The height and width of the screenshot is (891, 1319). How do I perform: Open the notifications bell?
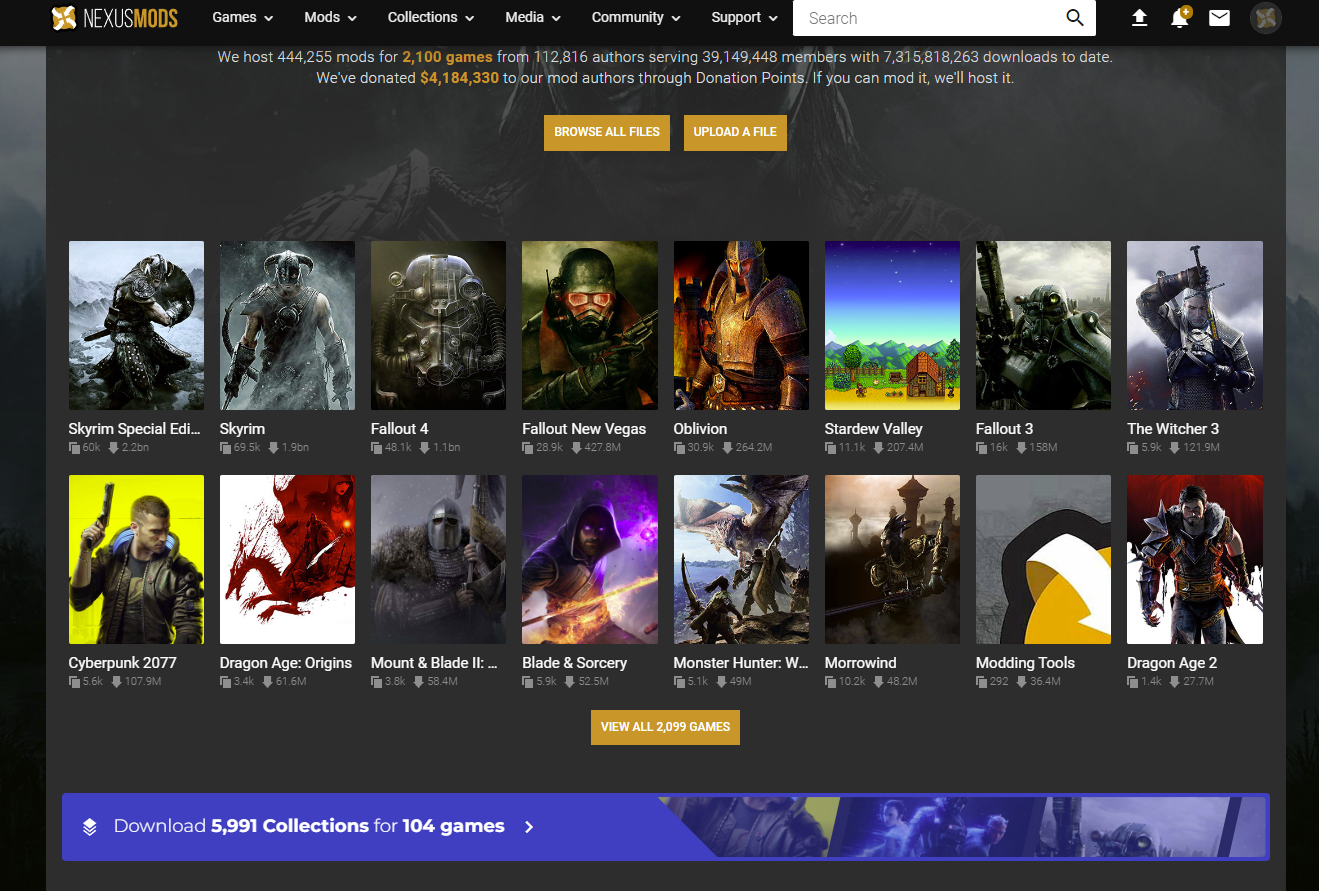pyautogui.click(x=1179, y=17)
